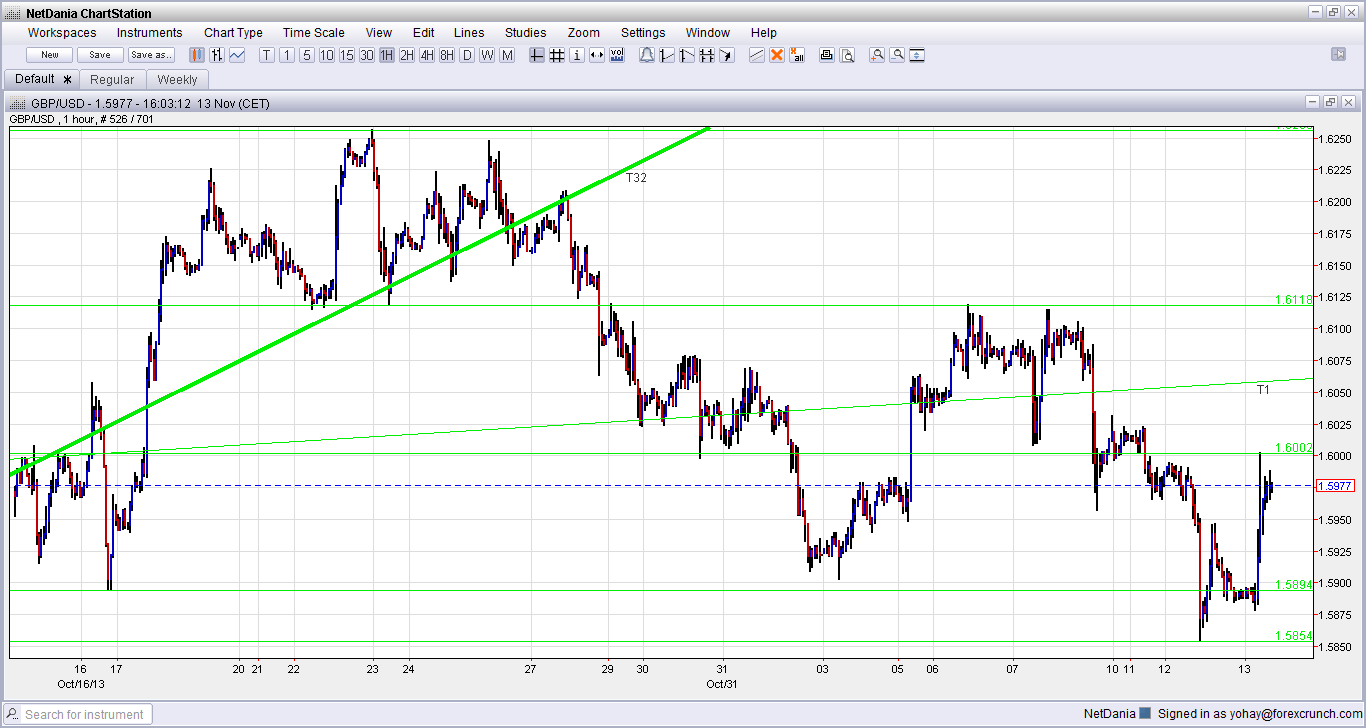Click the zoom in magnifier icon
Image resolution: width=1366 pixels, height=728 pixels.
[877, 55]
